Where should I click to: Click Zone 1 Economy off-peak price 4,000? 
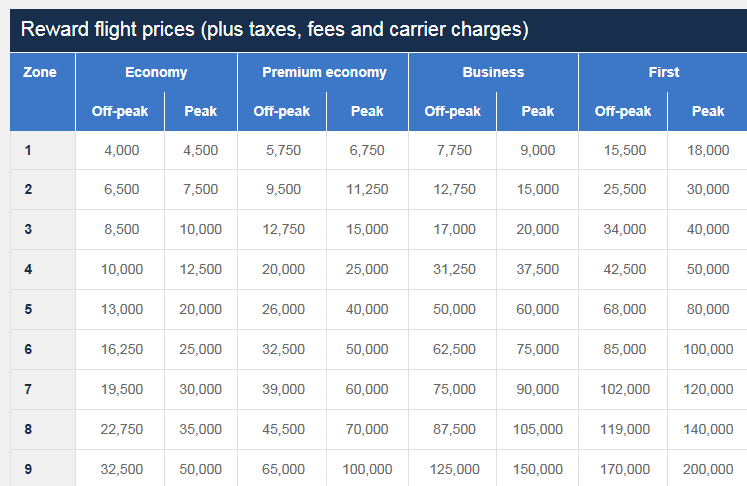click(x=121, y=150)
